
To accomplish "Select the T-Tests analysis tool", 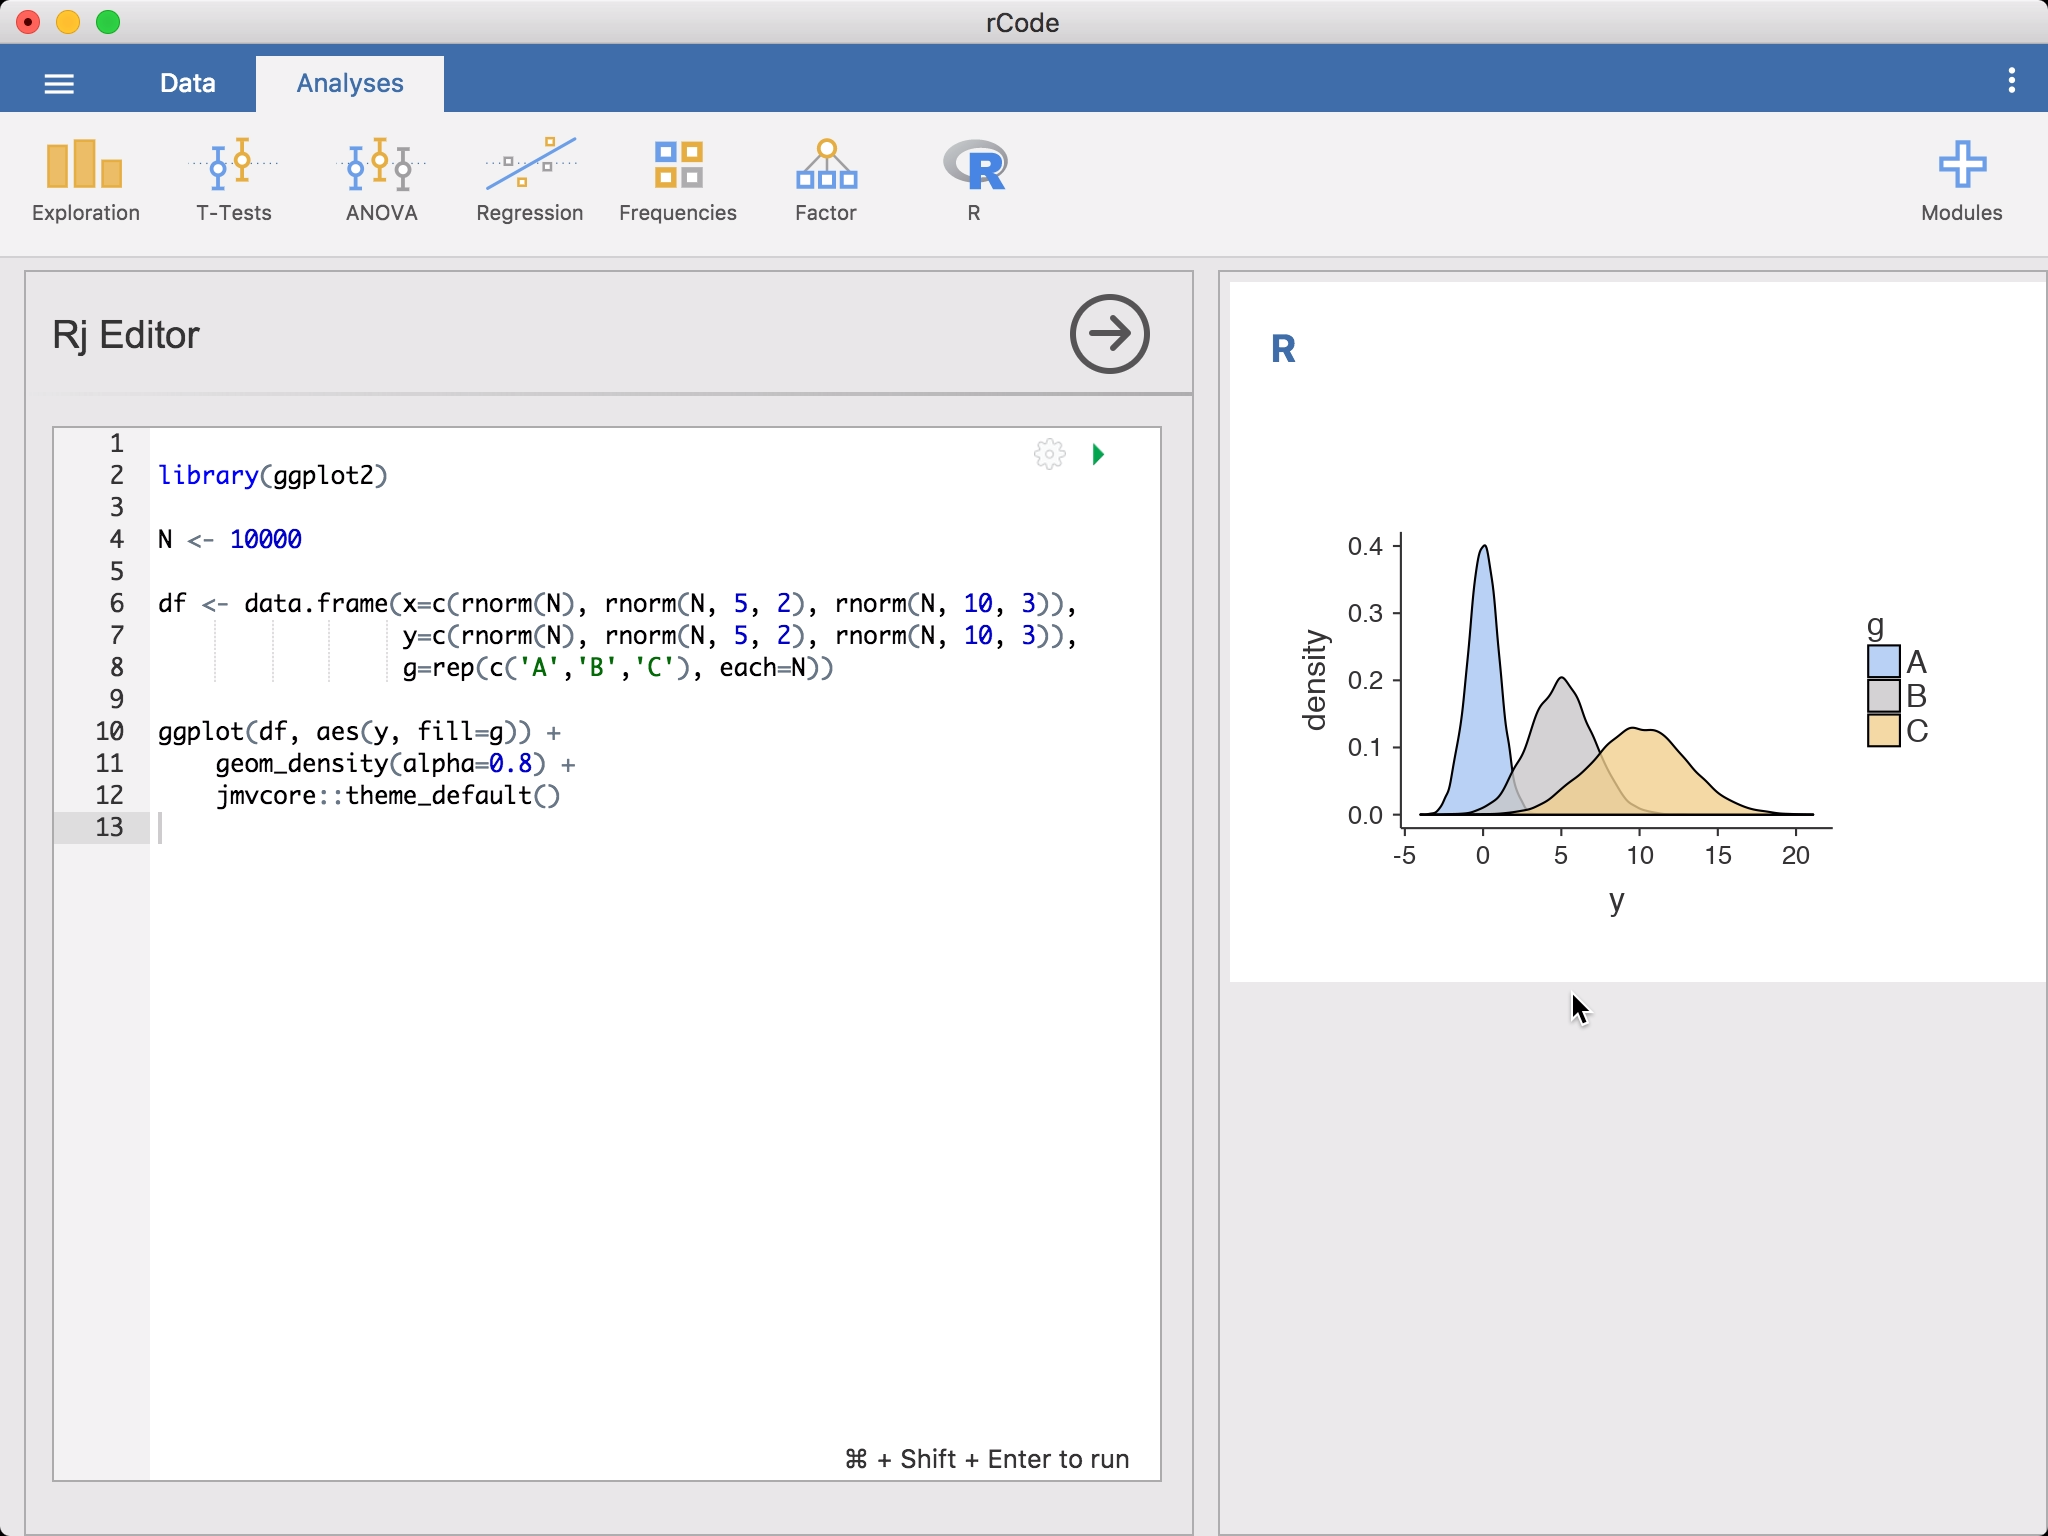I will pyautogui.click(x=231, y=177).
